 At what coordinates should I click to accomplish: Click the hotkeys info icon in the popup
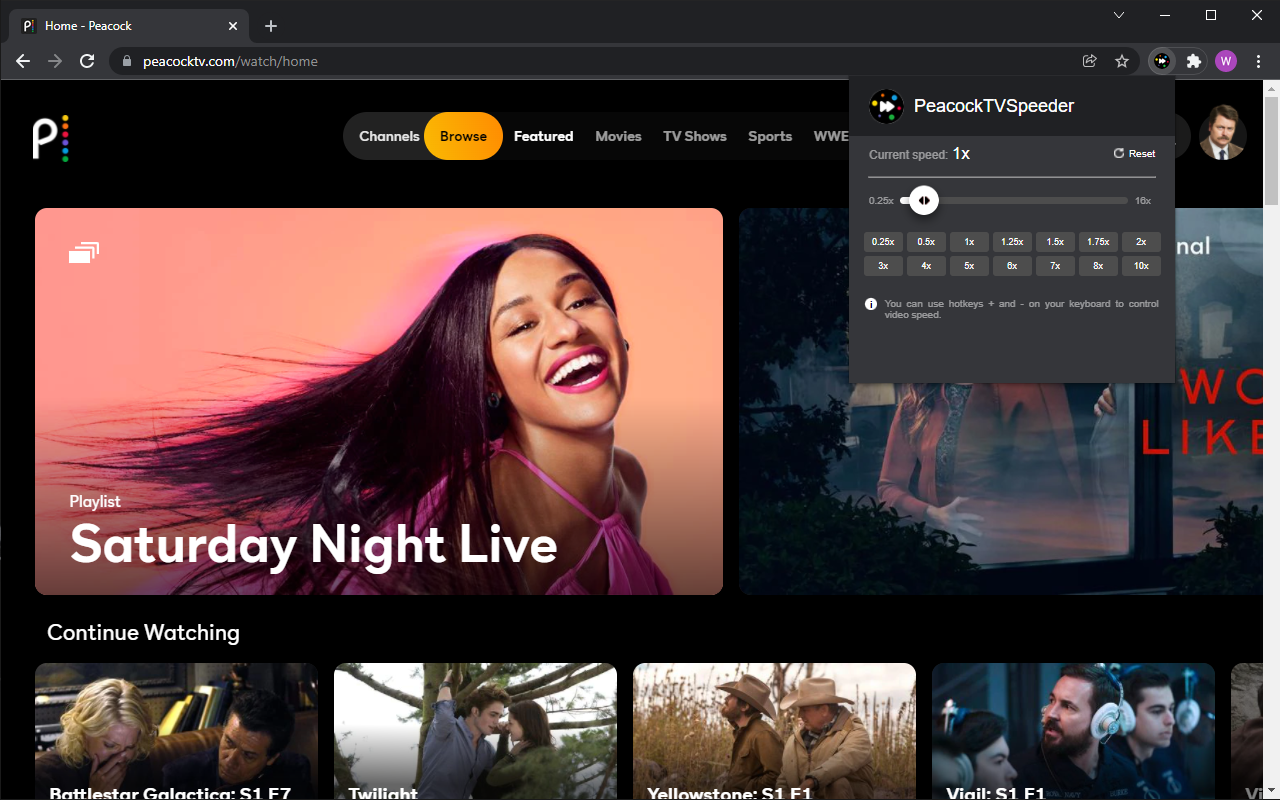tap(870, 303)
